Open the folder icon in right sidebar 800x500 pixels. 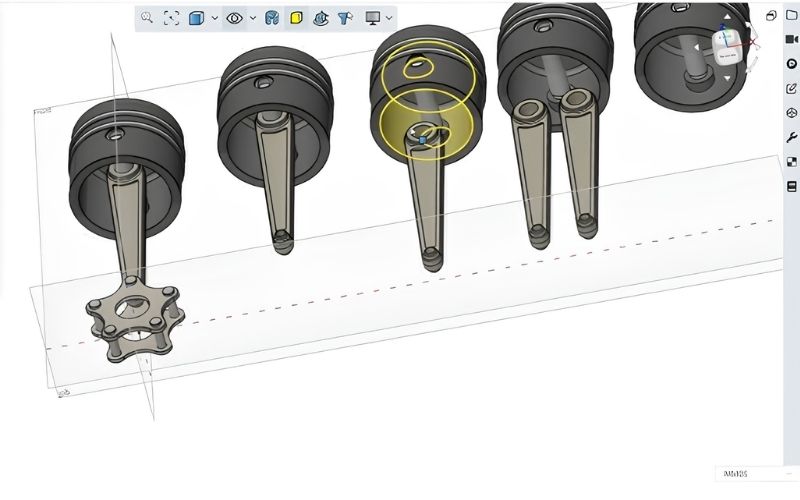point(792,15)
